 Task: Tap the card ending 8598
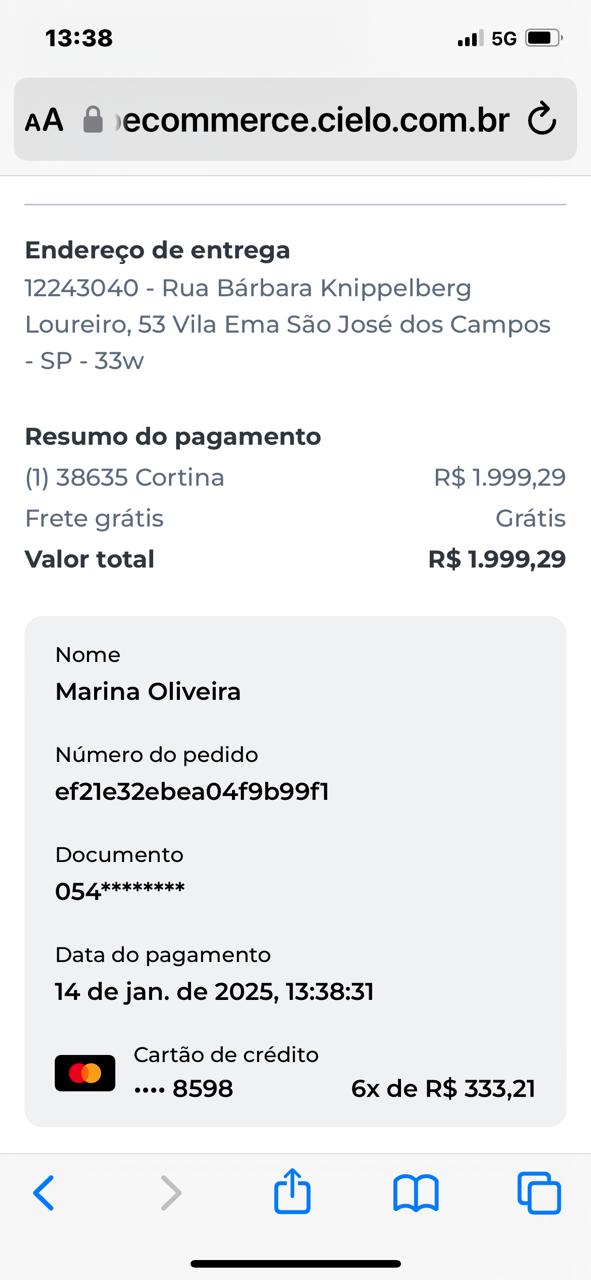pyautogui.click(x=183, y=1089)
